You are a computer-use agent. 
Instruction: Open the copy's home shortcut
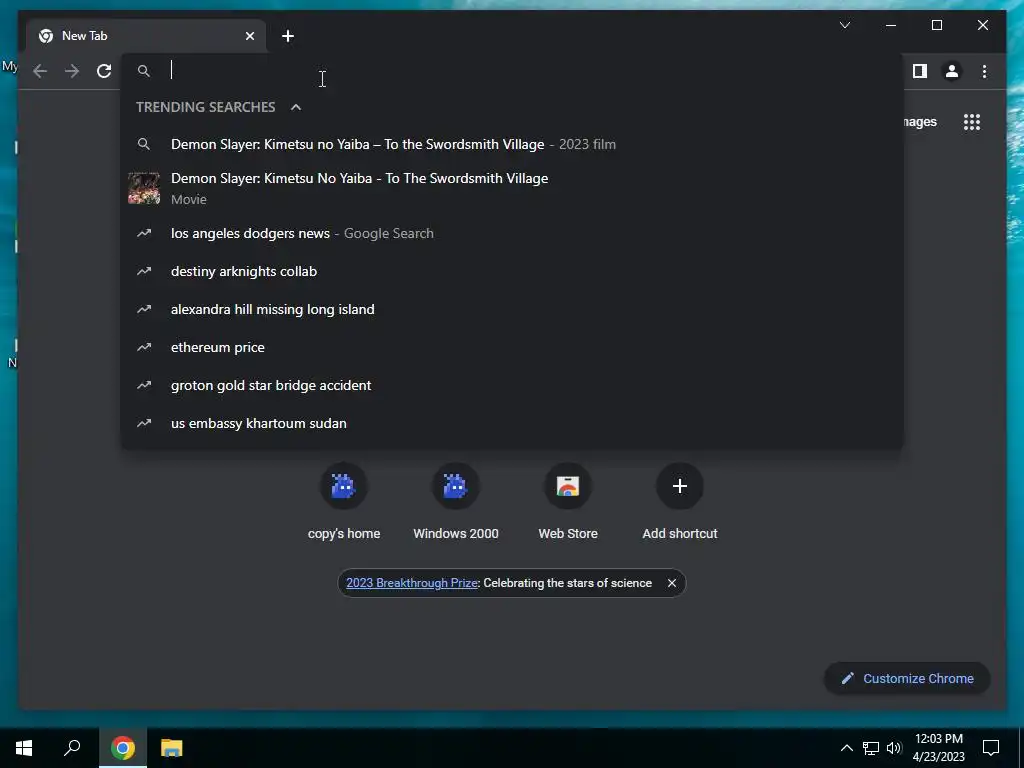tap(344, 502)
